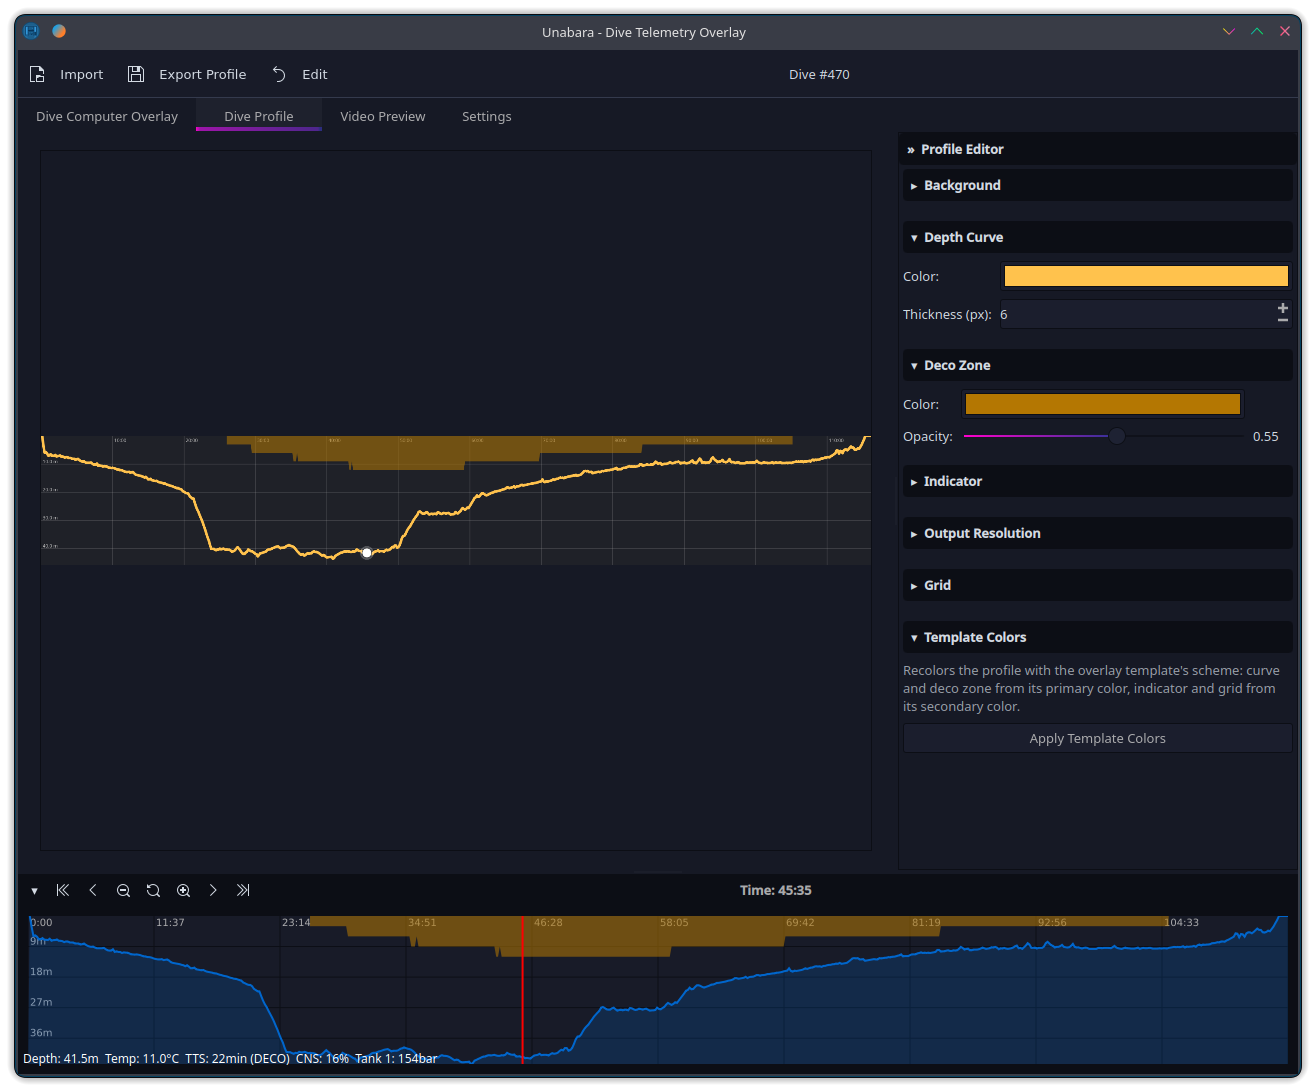The width and height of the screenshot is (1316, 1092).
Task: Click the Export Profile save icon
Action: pyautogui.click(x=136, y=74)
